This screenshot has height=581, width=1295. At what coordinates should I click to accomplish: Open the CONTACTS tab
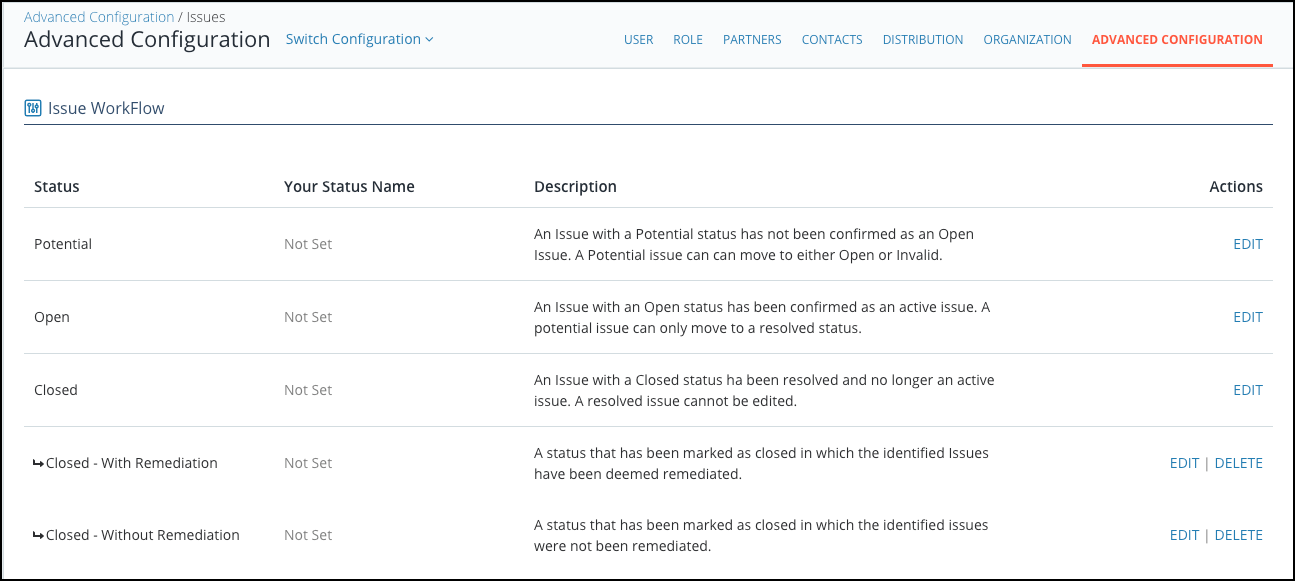832,40
